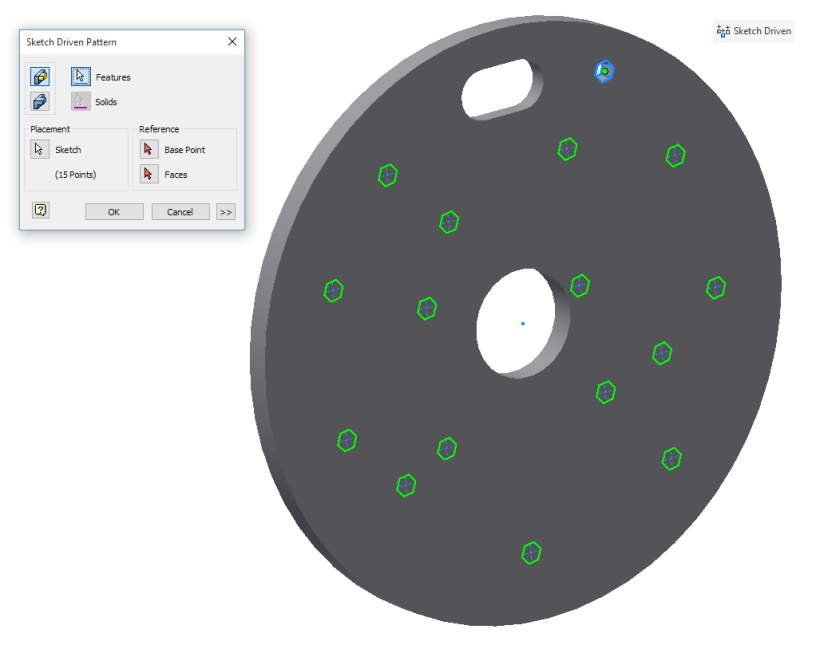Activate the Faces reference selector

click(149, 174)
